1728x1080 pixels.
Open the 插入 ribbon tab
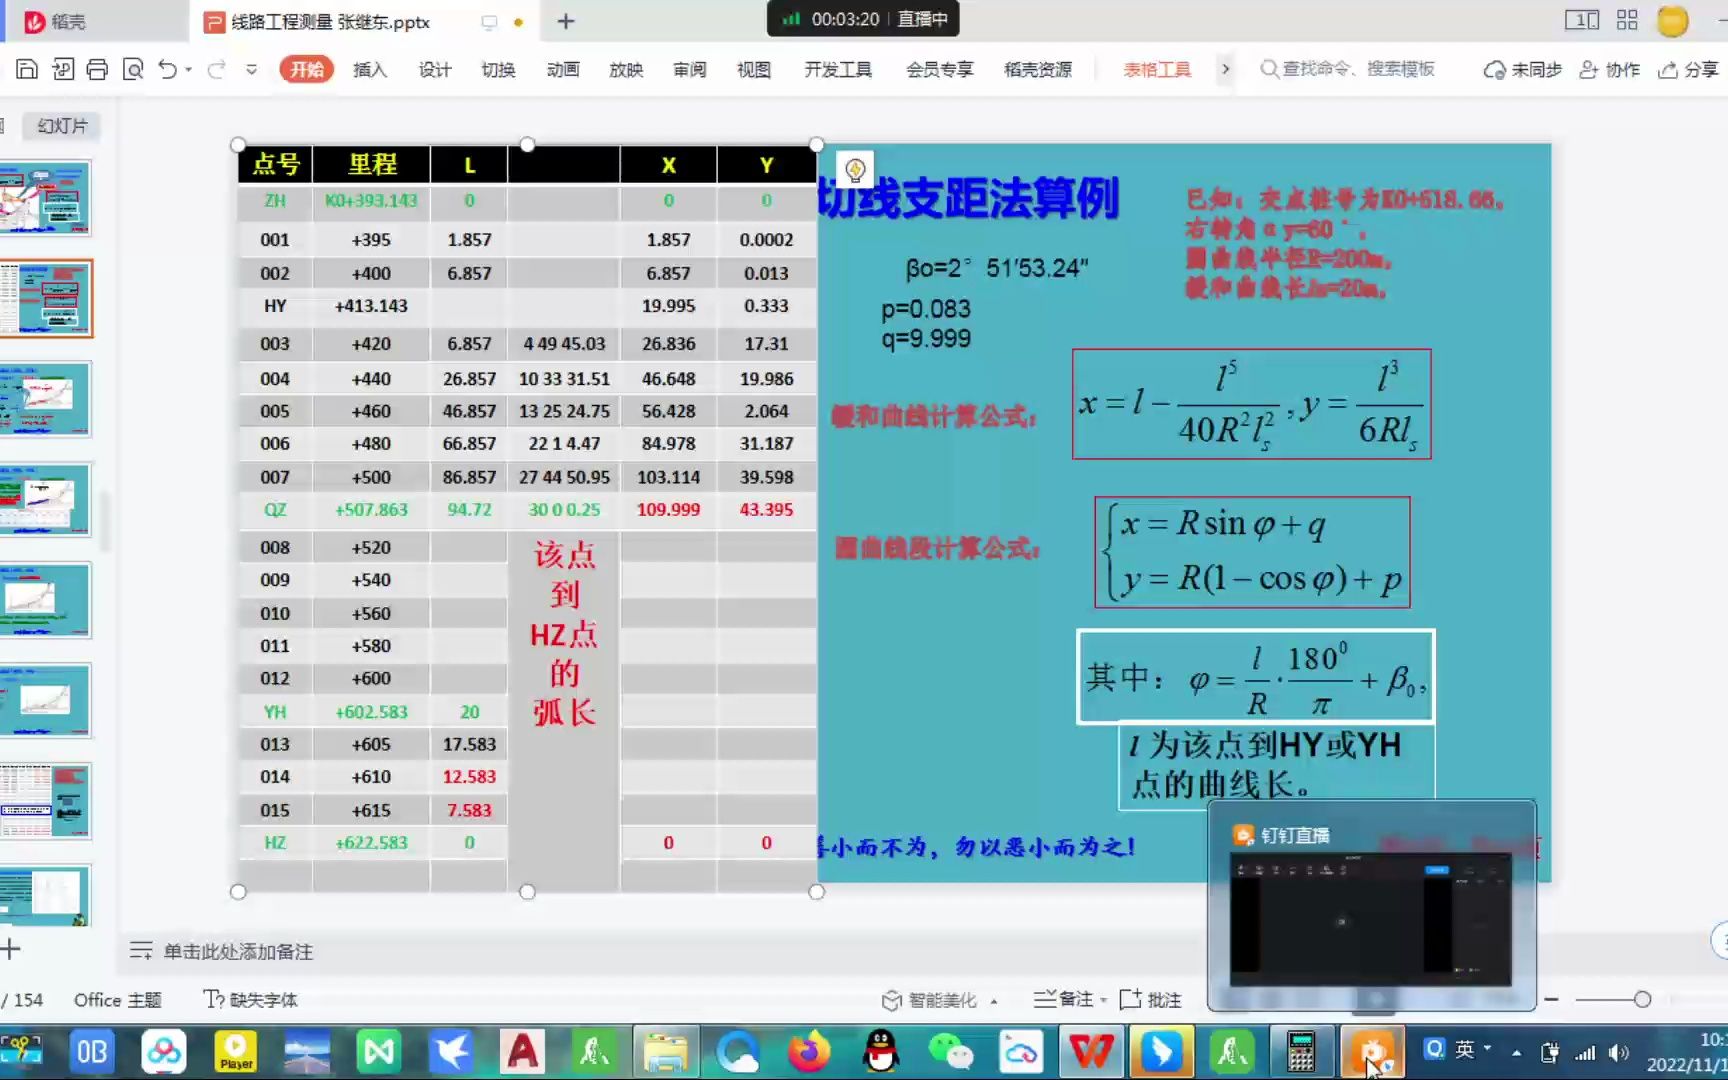point(370,69)
